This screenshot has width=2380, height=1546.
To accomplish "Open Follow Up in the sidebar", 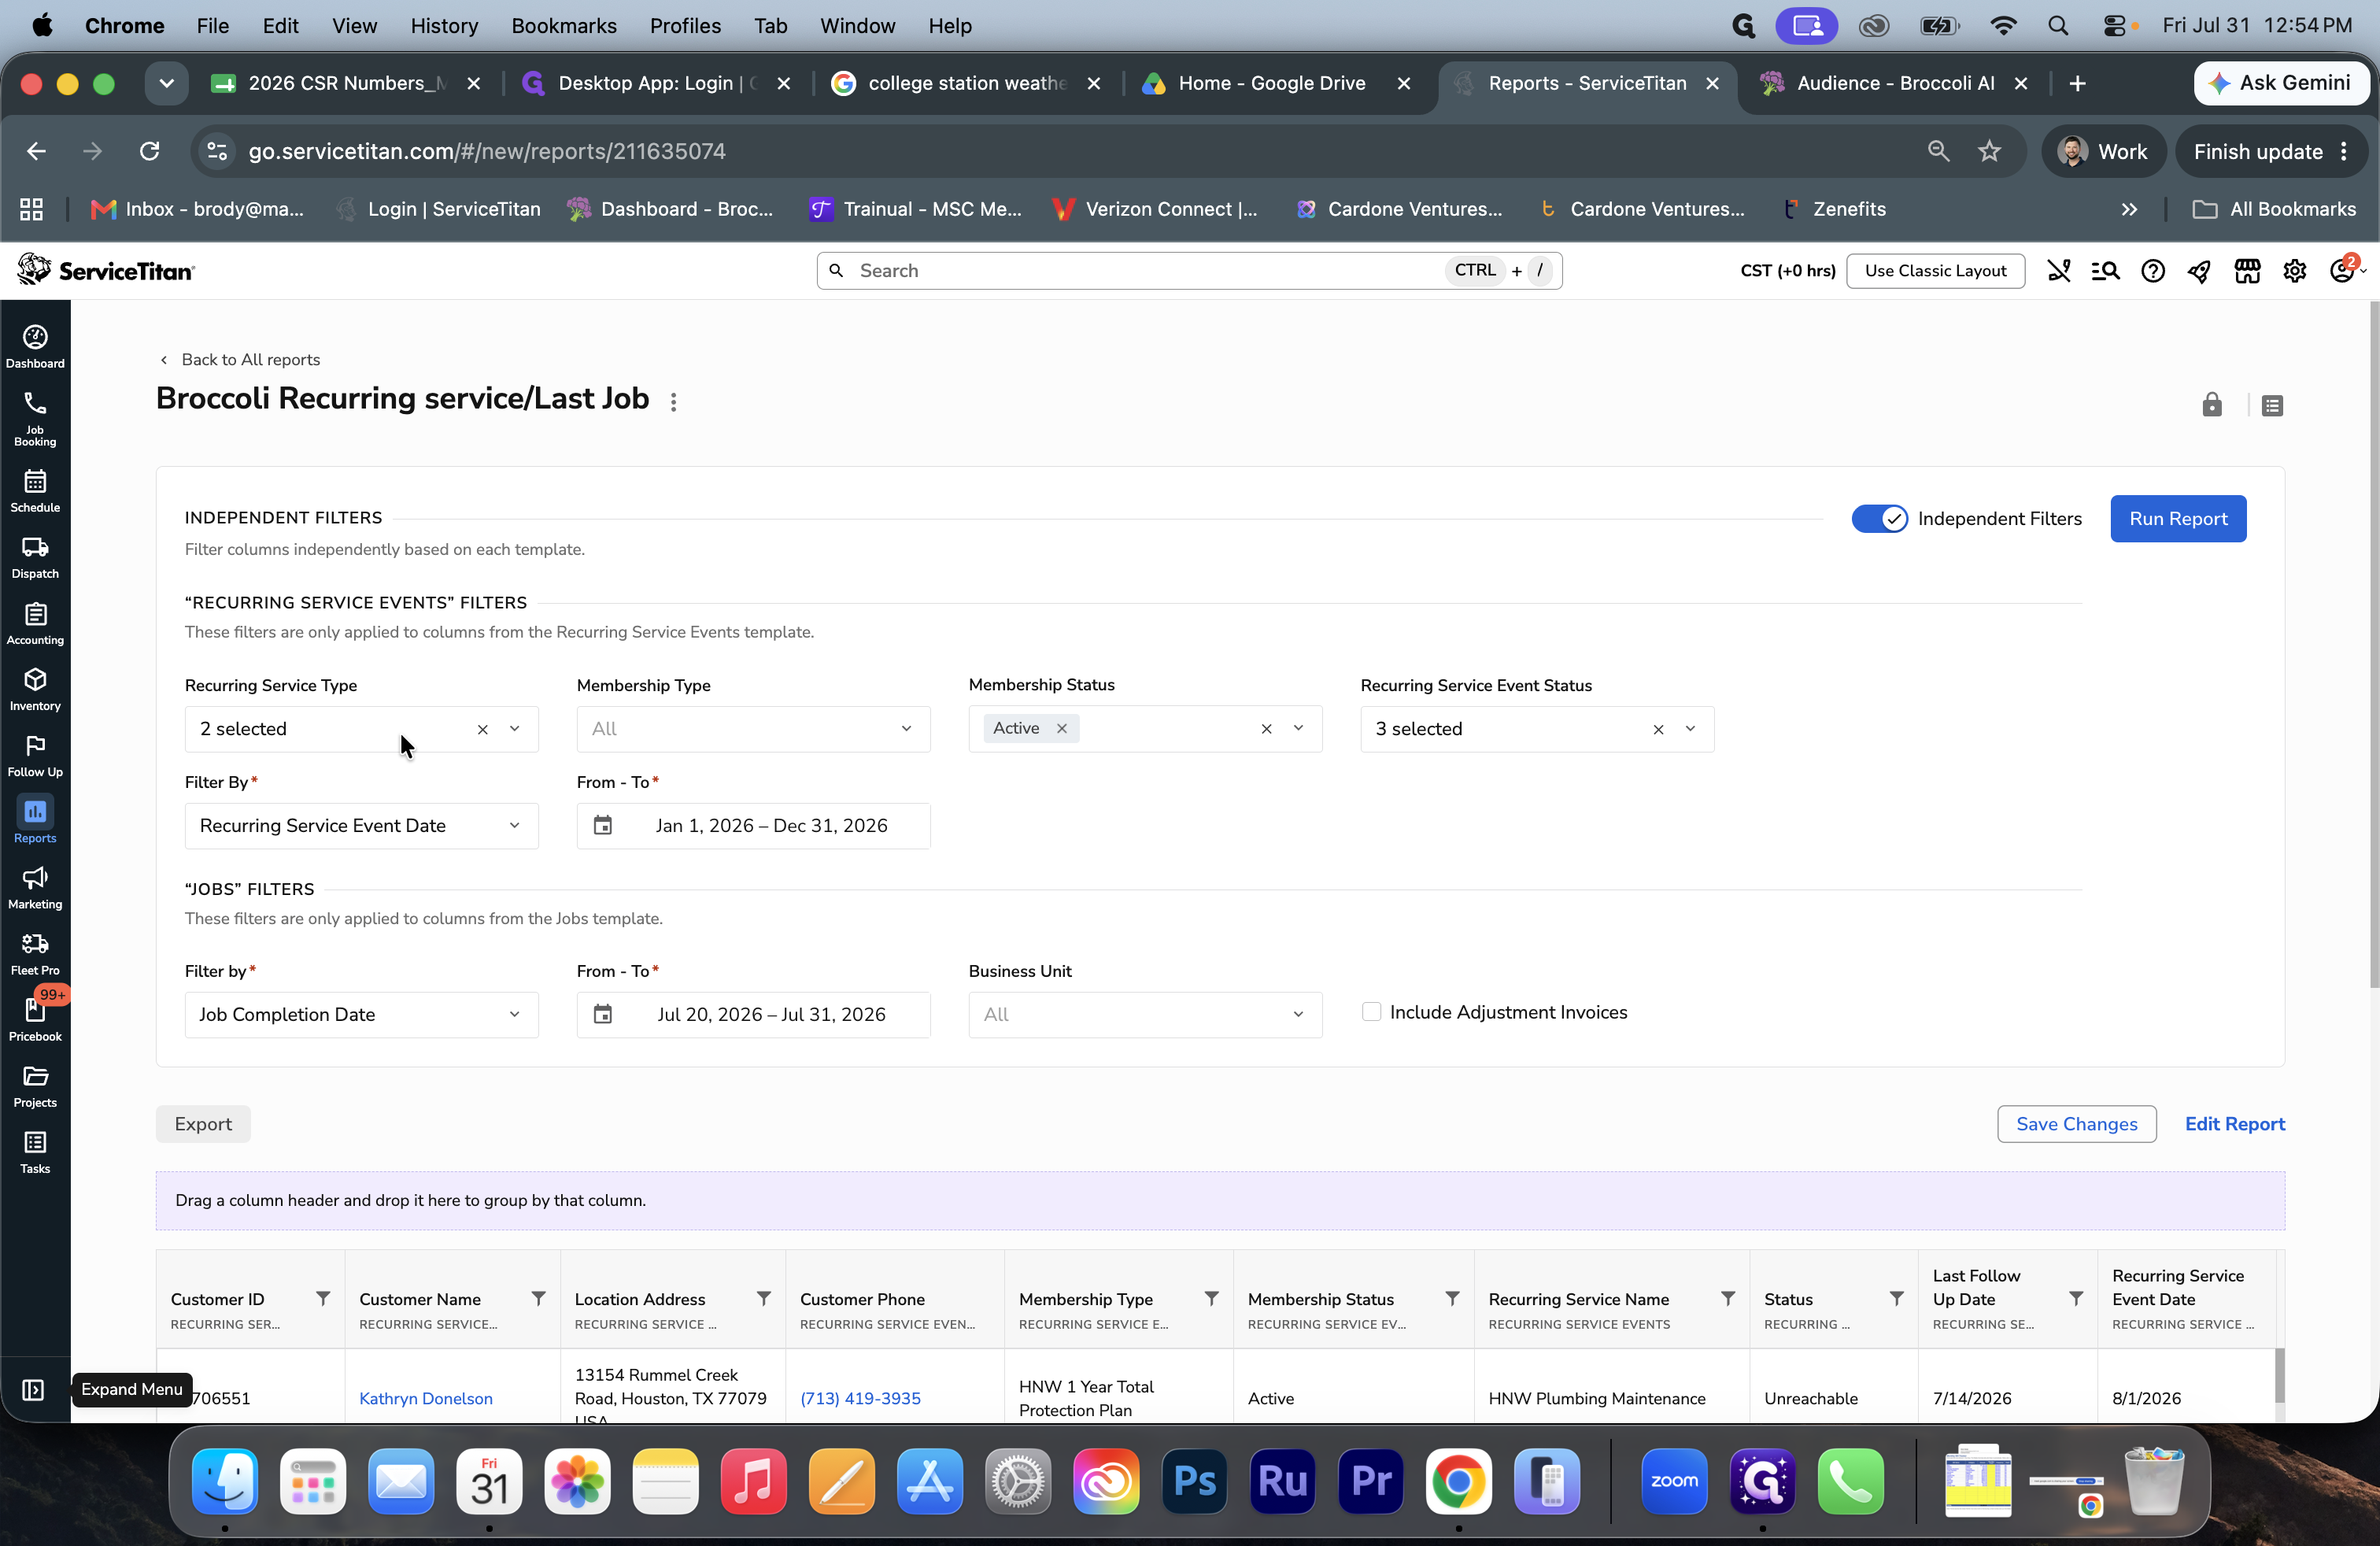I will coord(35,754).
